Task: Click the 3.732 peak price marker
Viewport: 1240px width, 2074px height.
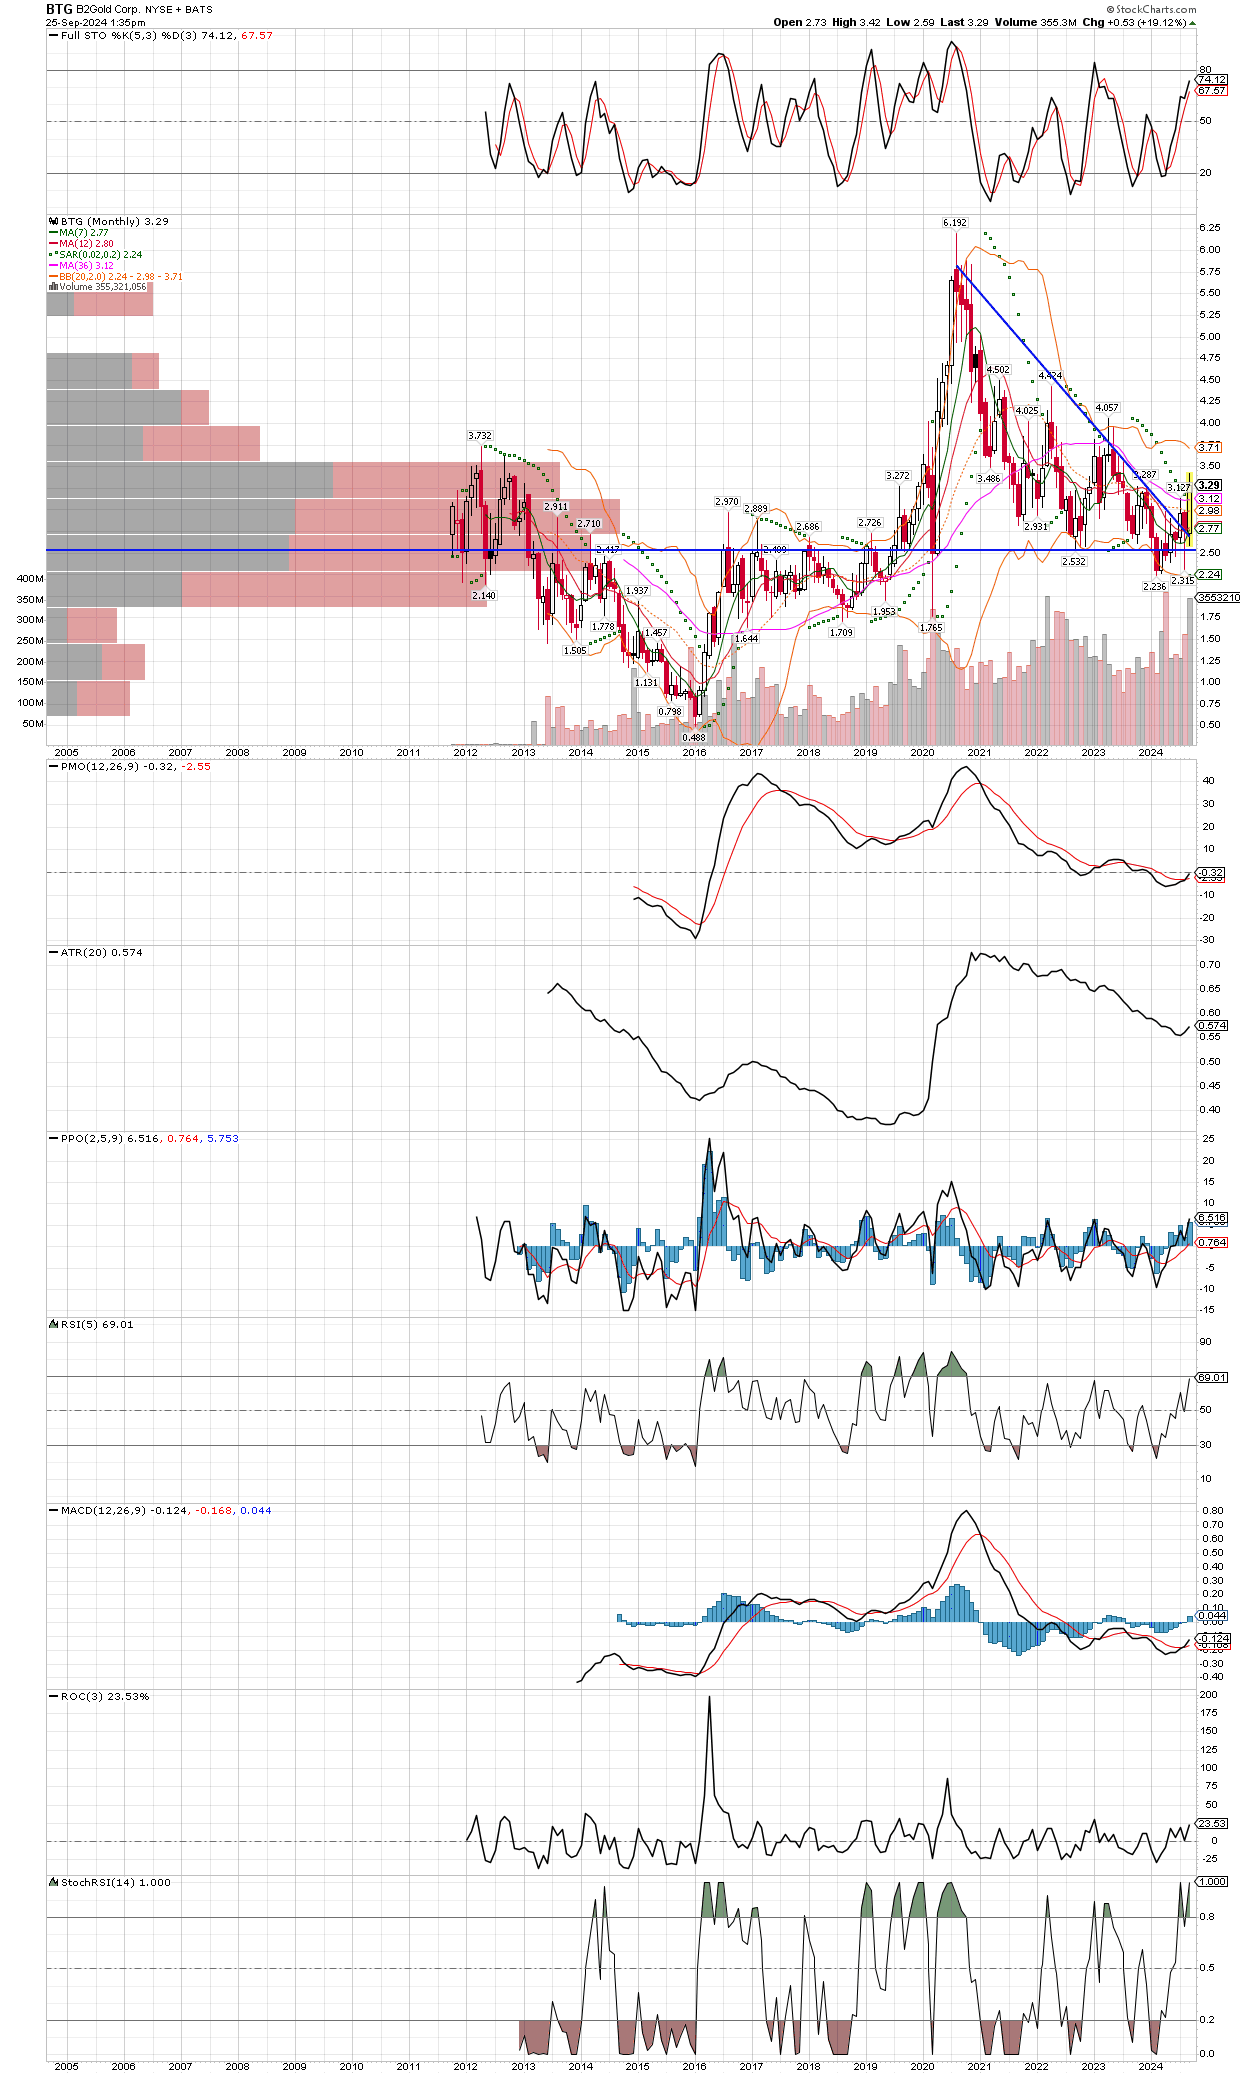Action: click(480, 436)
